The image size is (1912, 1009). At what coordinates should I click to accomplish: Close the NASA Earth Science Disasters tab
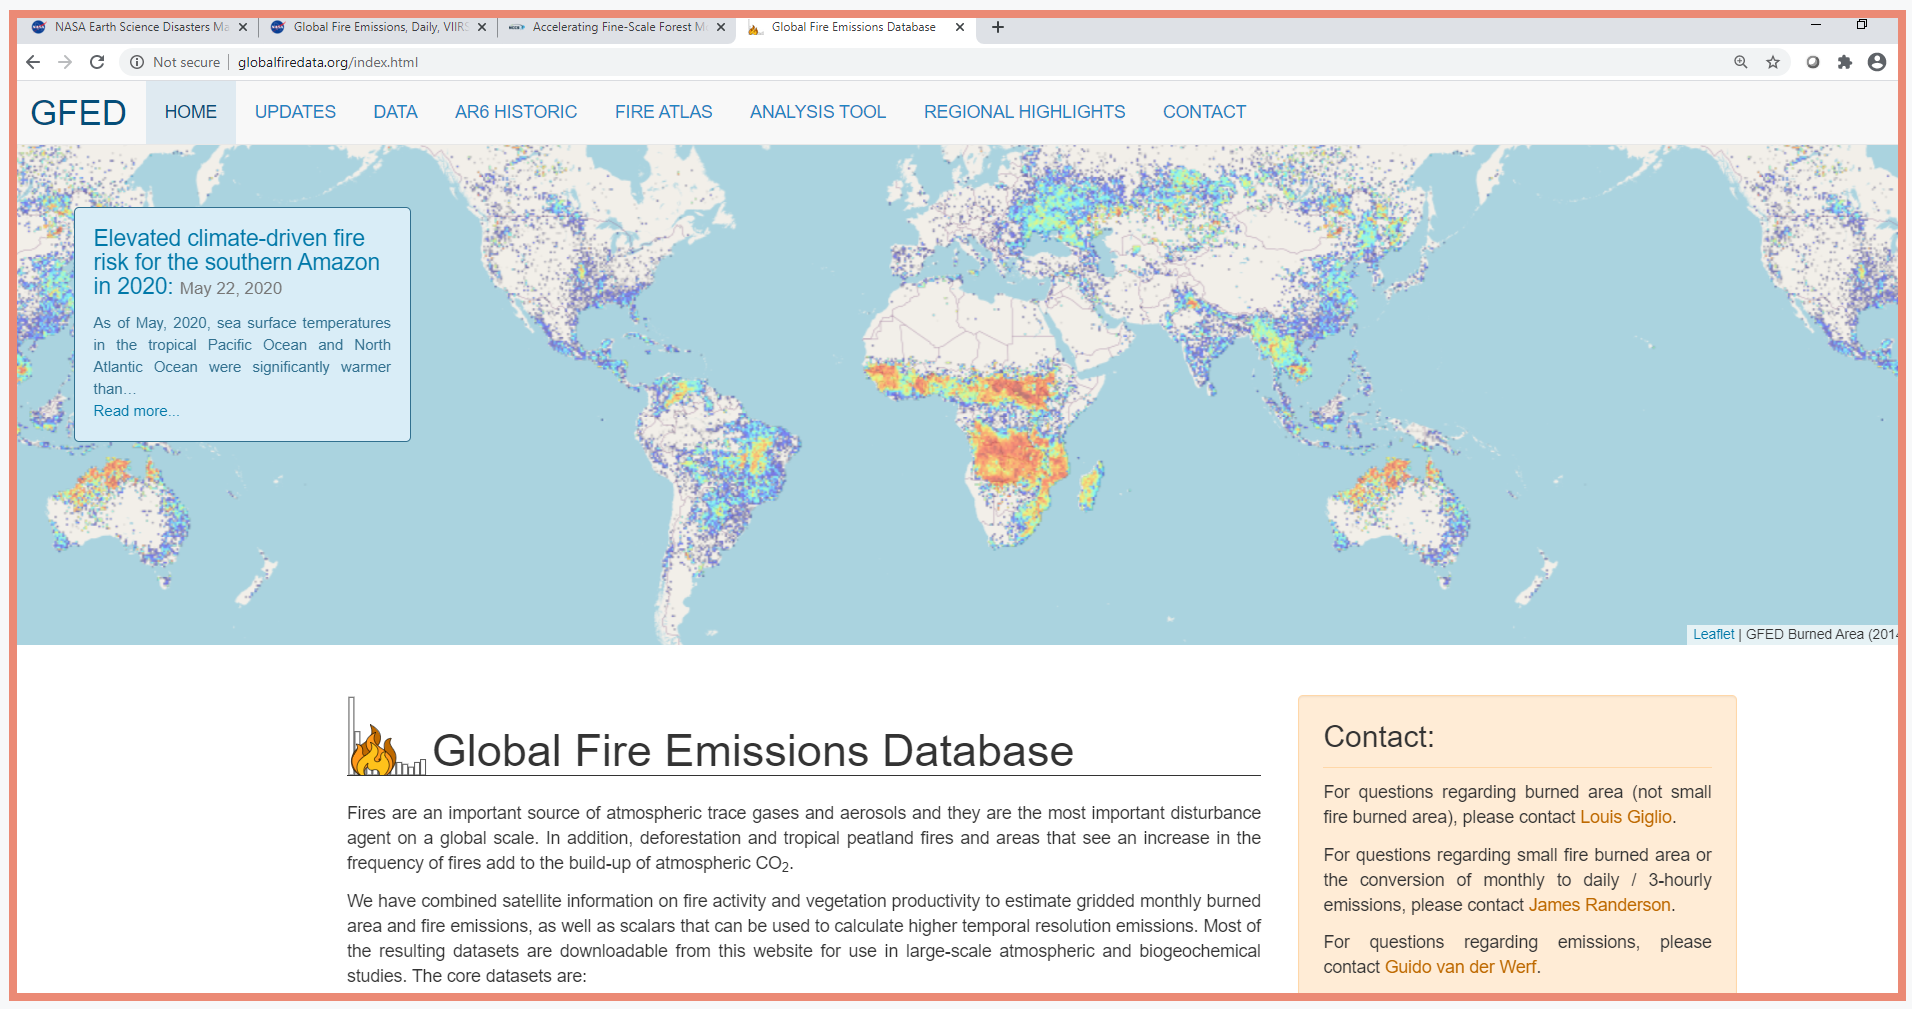coord(243,27)
